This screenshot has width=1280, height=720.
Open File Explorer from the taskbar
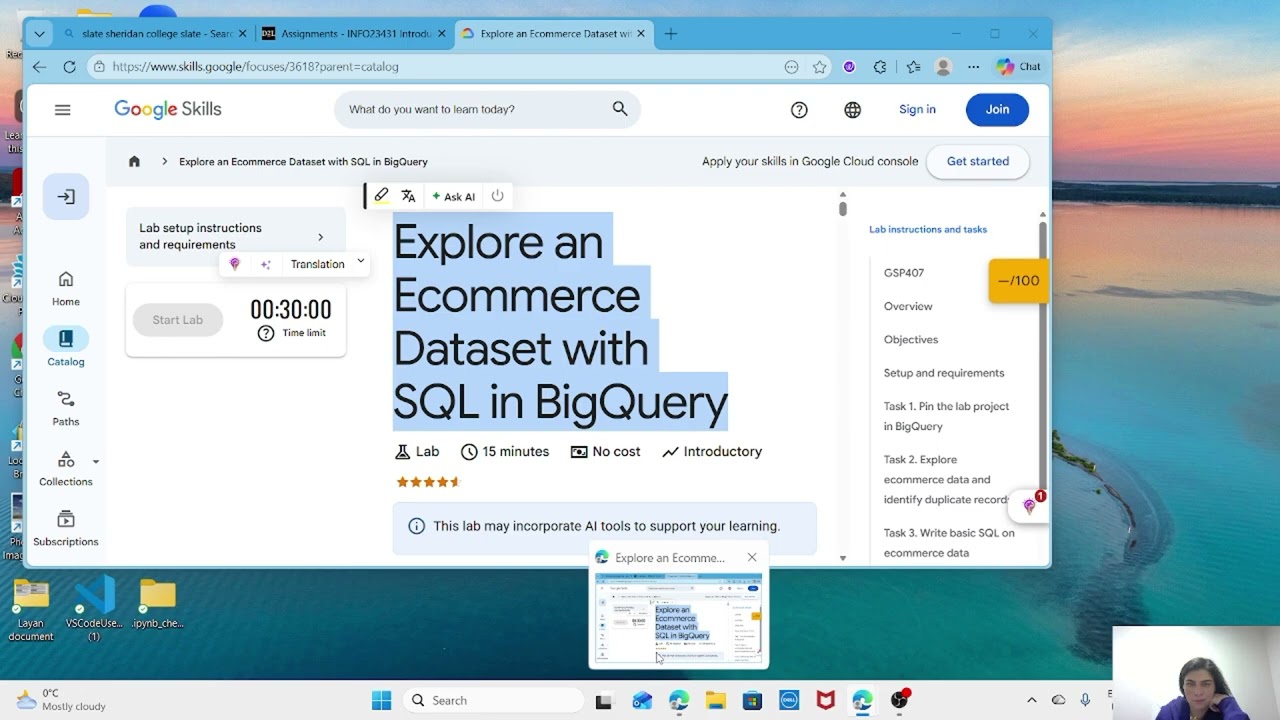716,701
